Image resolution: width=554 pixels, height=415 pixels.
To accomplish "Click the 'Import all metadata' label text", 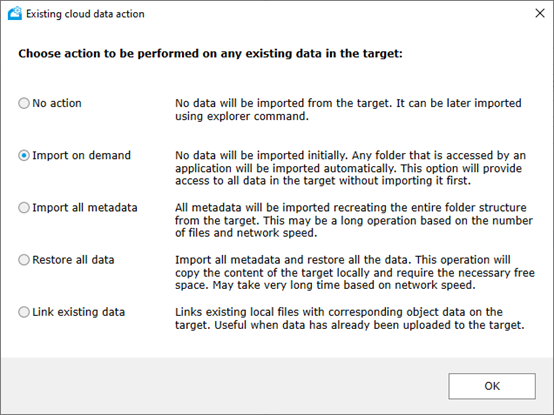I will (x=85, y=208).
